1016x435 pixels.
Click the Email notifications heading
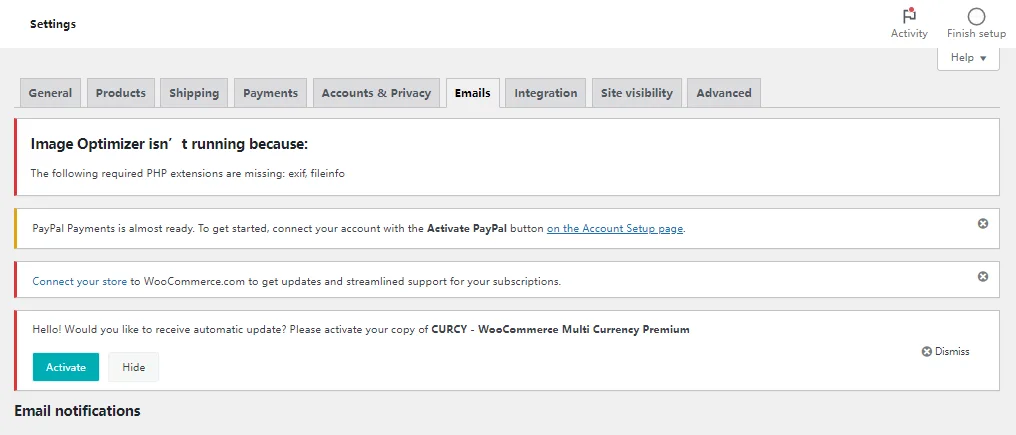coord(77,411)
